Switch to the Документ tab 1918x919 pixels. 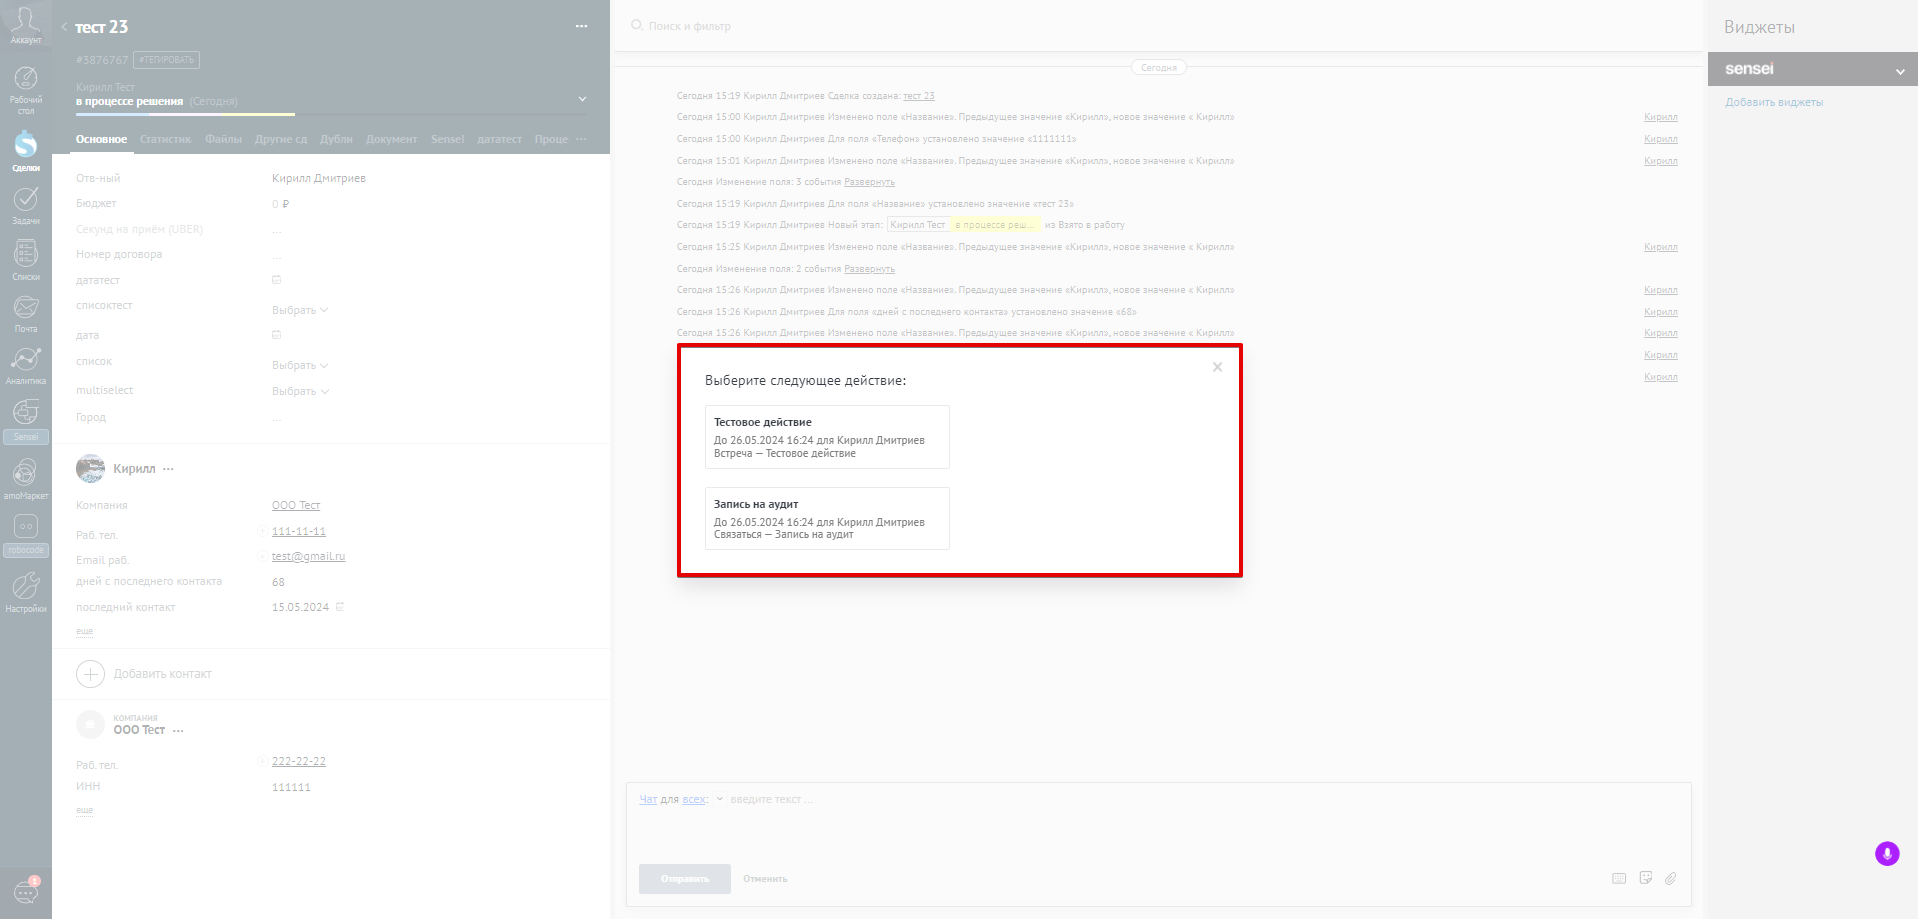click(x=391, y=139)
